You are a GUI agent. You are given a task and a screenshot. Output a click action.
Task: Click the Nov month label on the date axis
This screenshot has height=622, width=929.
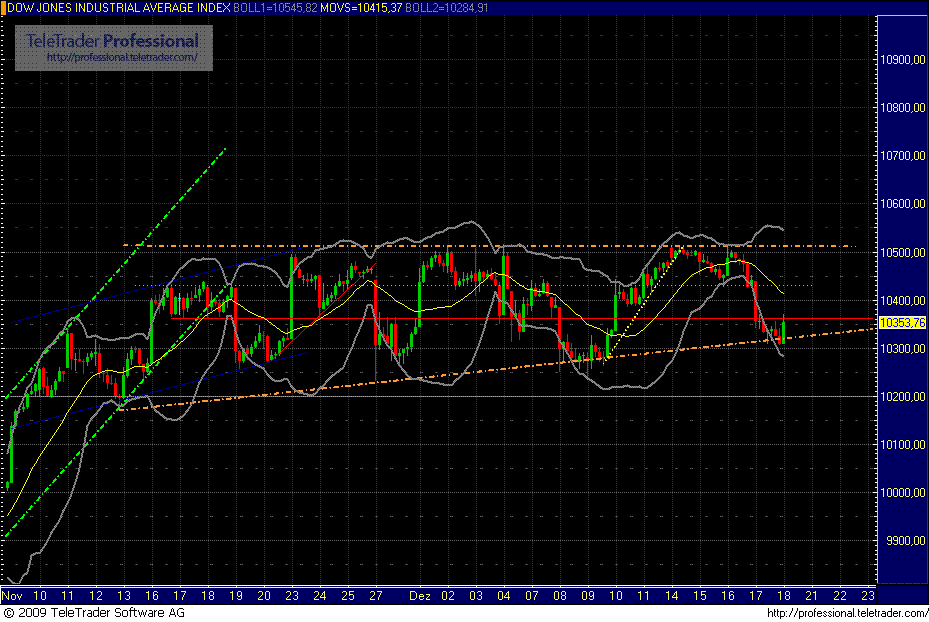[12, 595]
